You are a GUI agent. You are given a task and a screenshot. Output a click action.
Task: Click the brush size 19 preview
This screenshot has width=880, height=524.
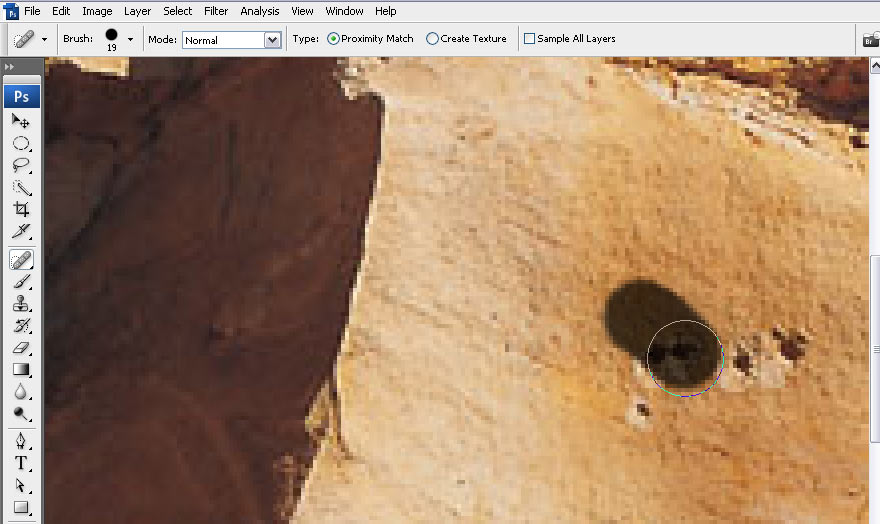tap(112, 39)
